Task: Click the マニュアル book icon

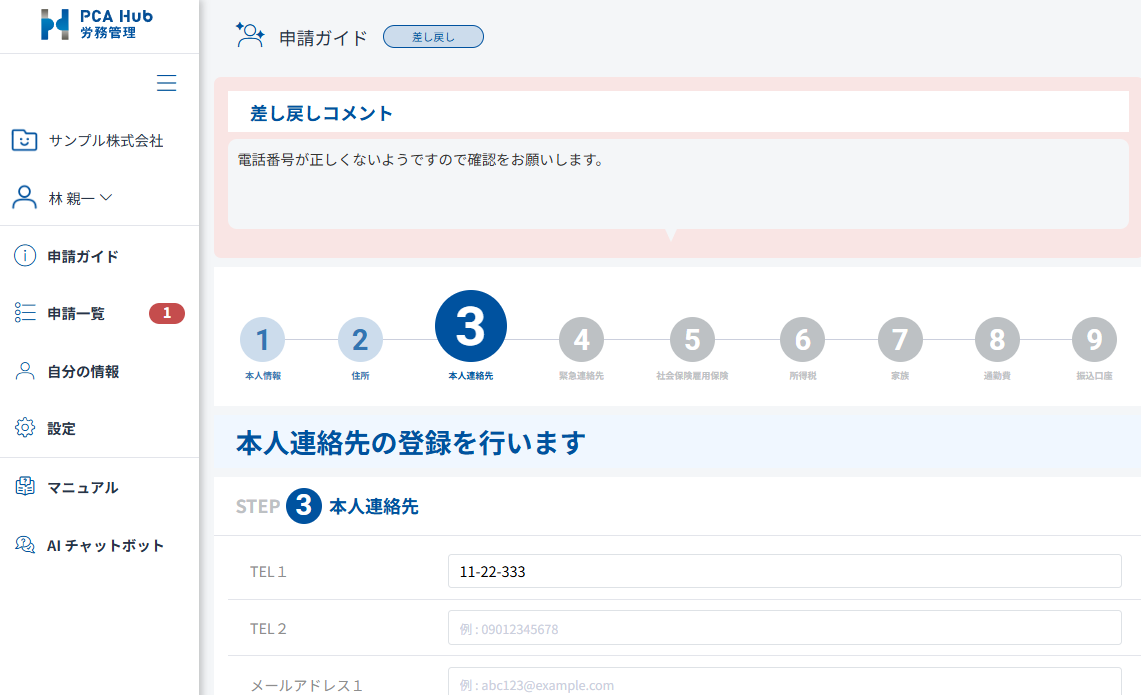Action: (25, 487)
